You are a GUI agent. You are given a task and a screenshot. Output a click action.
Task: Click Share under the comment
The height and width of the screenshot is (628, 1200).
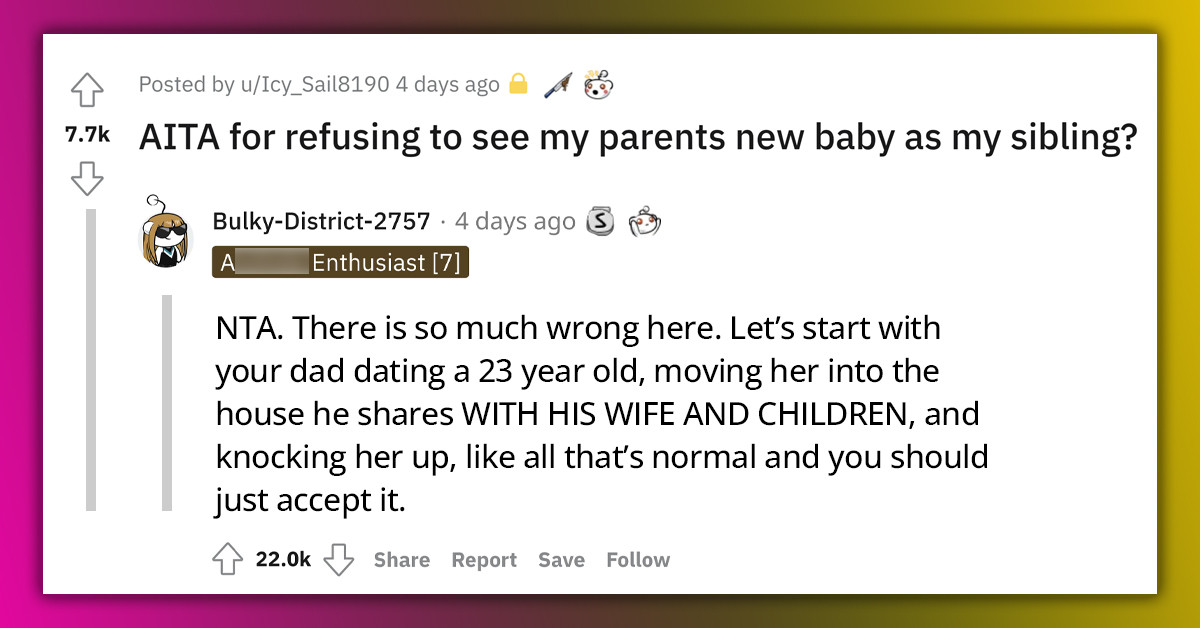401,560
